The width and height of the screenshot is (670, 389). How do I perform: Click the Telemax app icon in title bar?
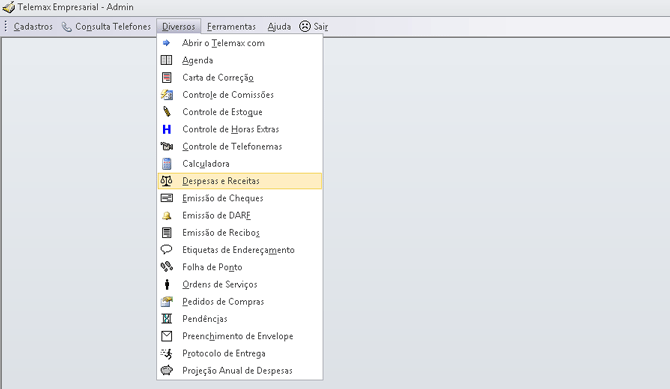(8, 7)
